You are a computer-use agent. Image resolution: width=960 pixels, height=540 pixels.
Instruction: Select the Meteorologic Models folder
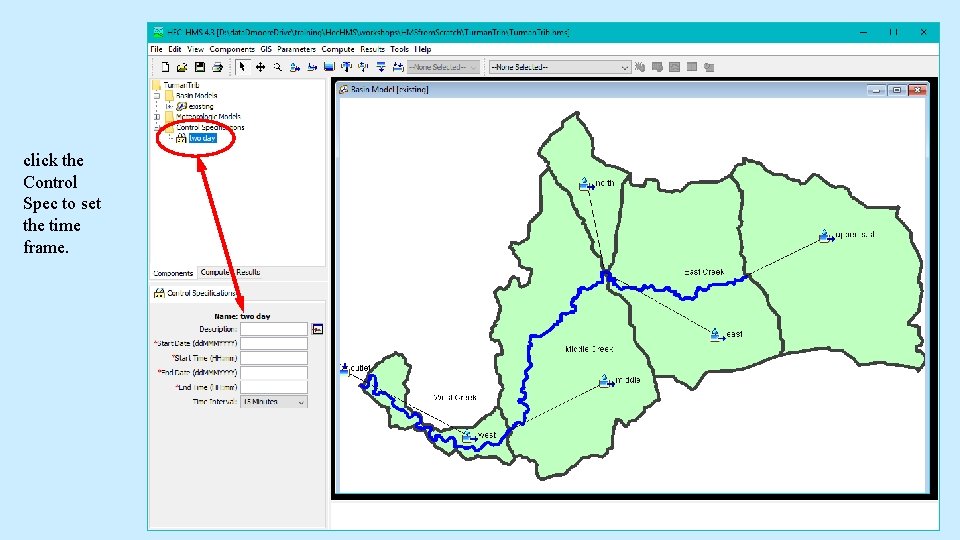pyautogui.click(x=208, y=116)
